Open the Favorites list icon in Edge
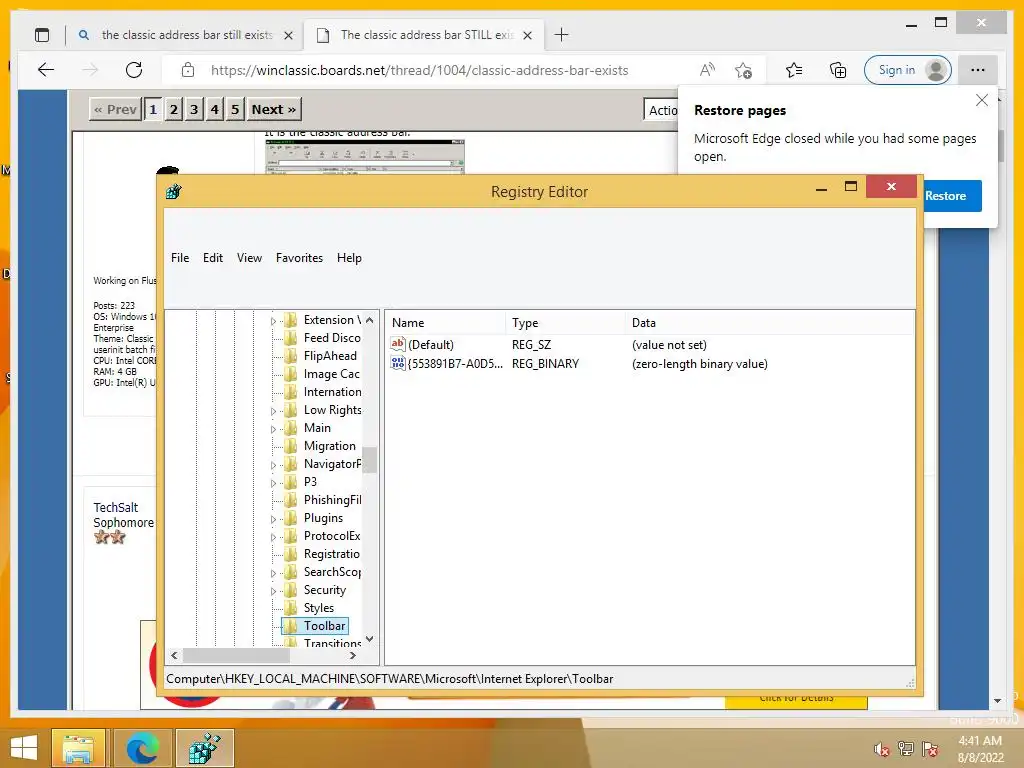The height and width of the screenshot is (768, 1024). (x=794, y=70)
